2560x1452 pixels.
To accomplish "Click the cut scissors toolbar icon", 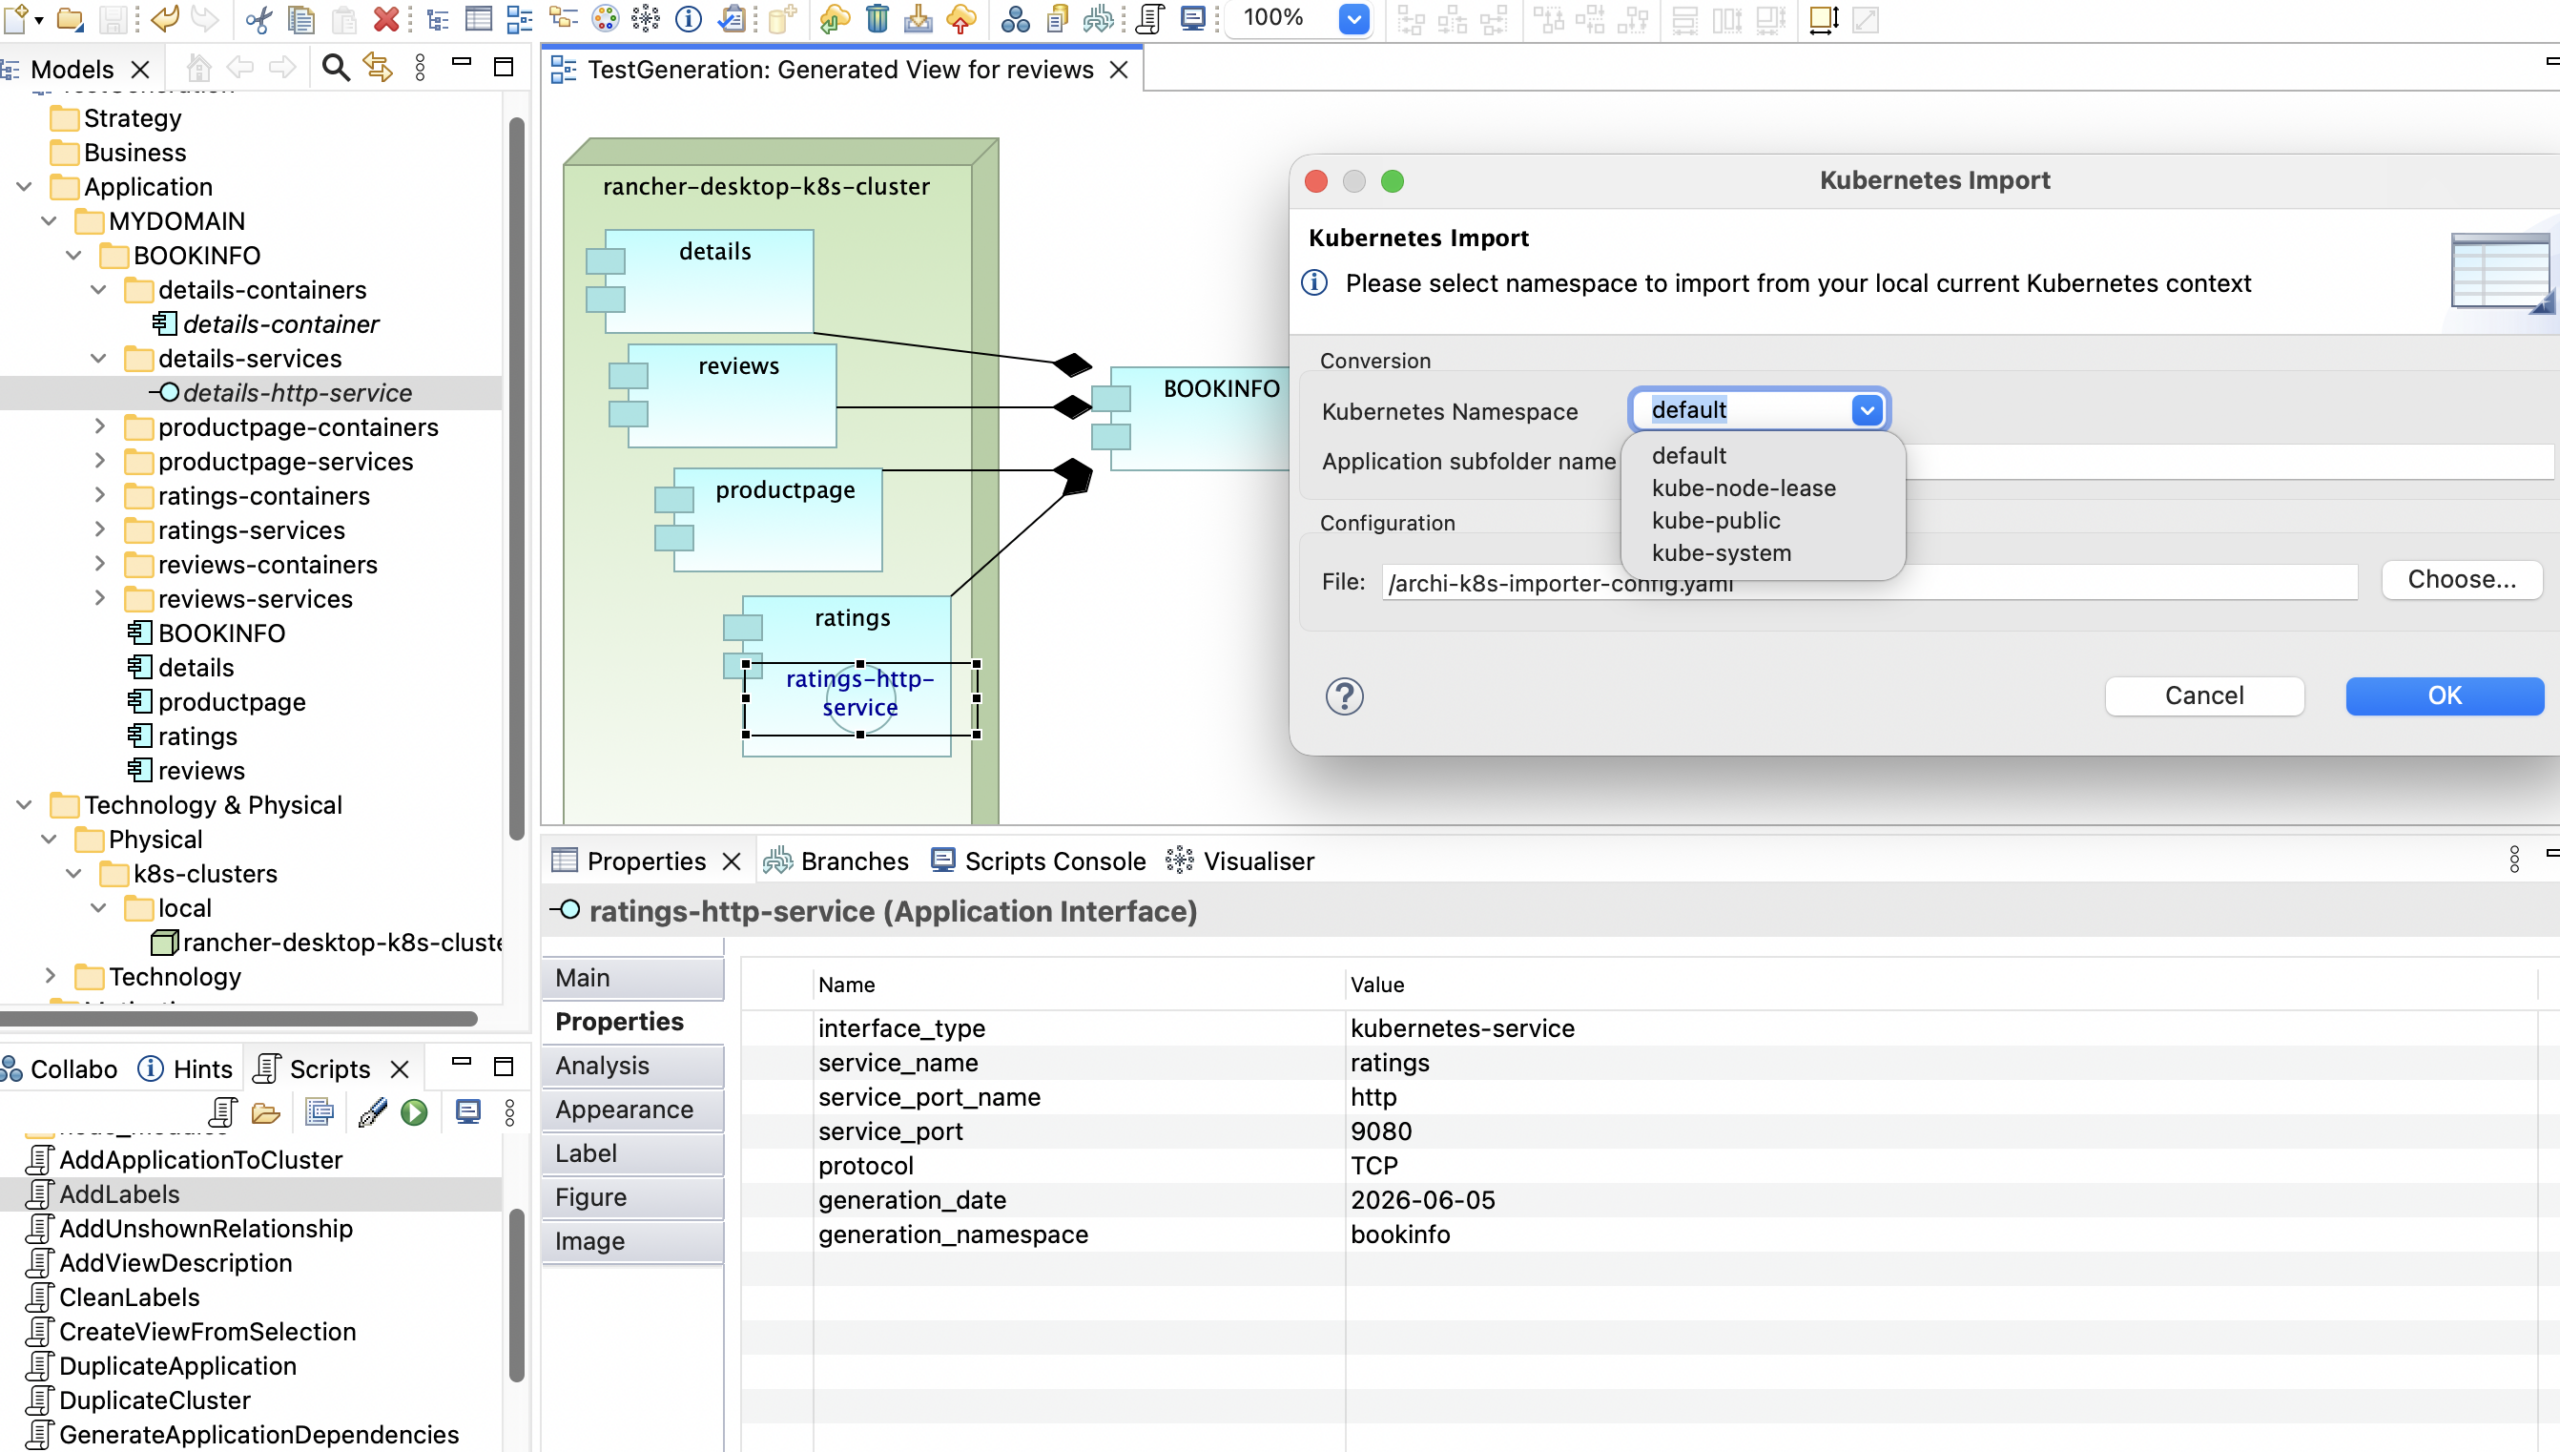I will 258,18.
